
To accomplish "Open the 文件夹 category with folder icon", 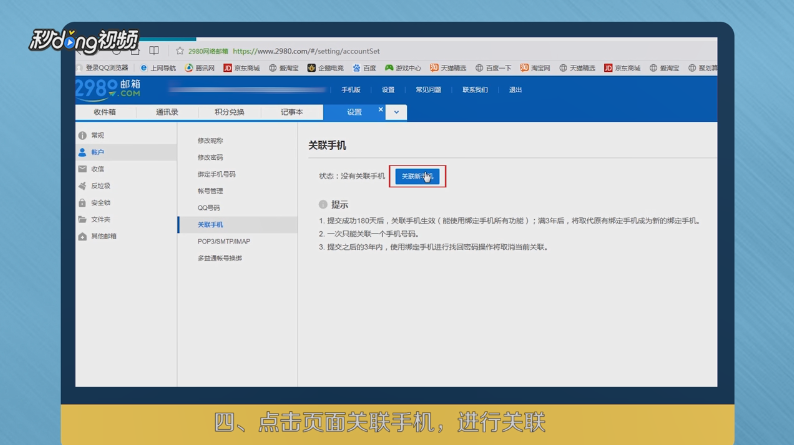I will click(95, 219).
